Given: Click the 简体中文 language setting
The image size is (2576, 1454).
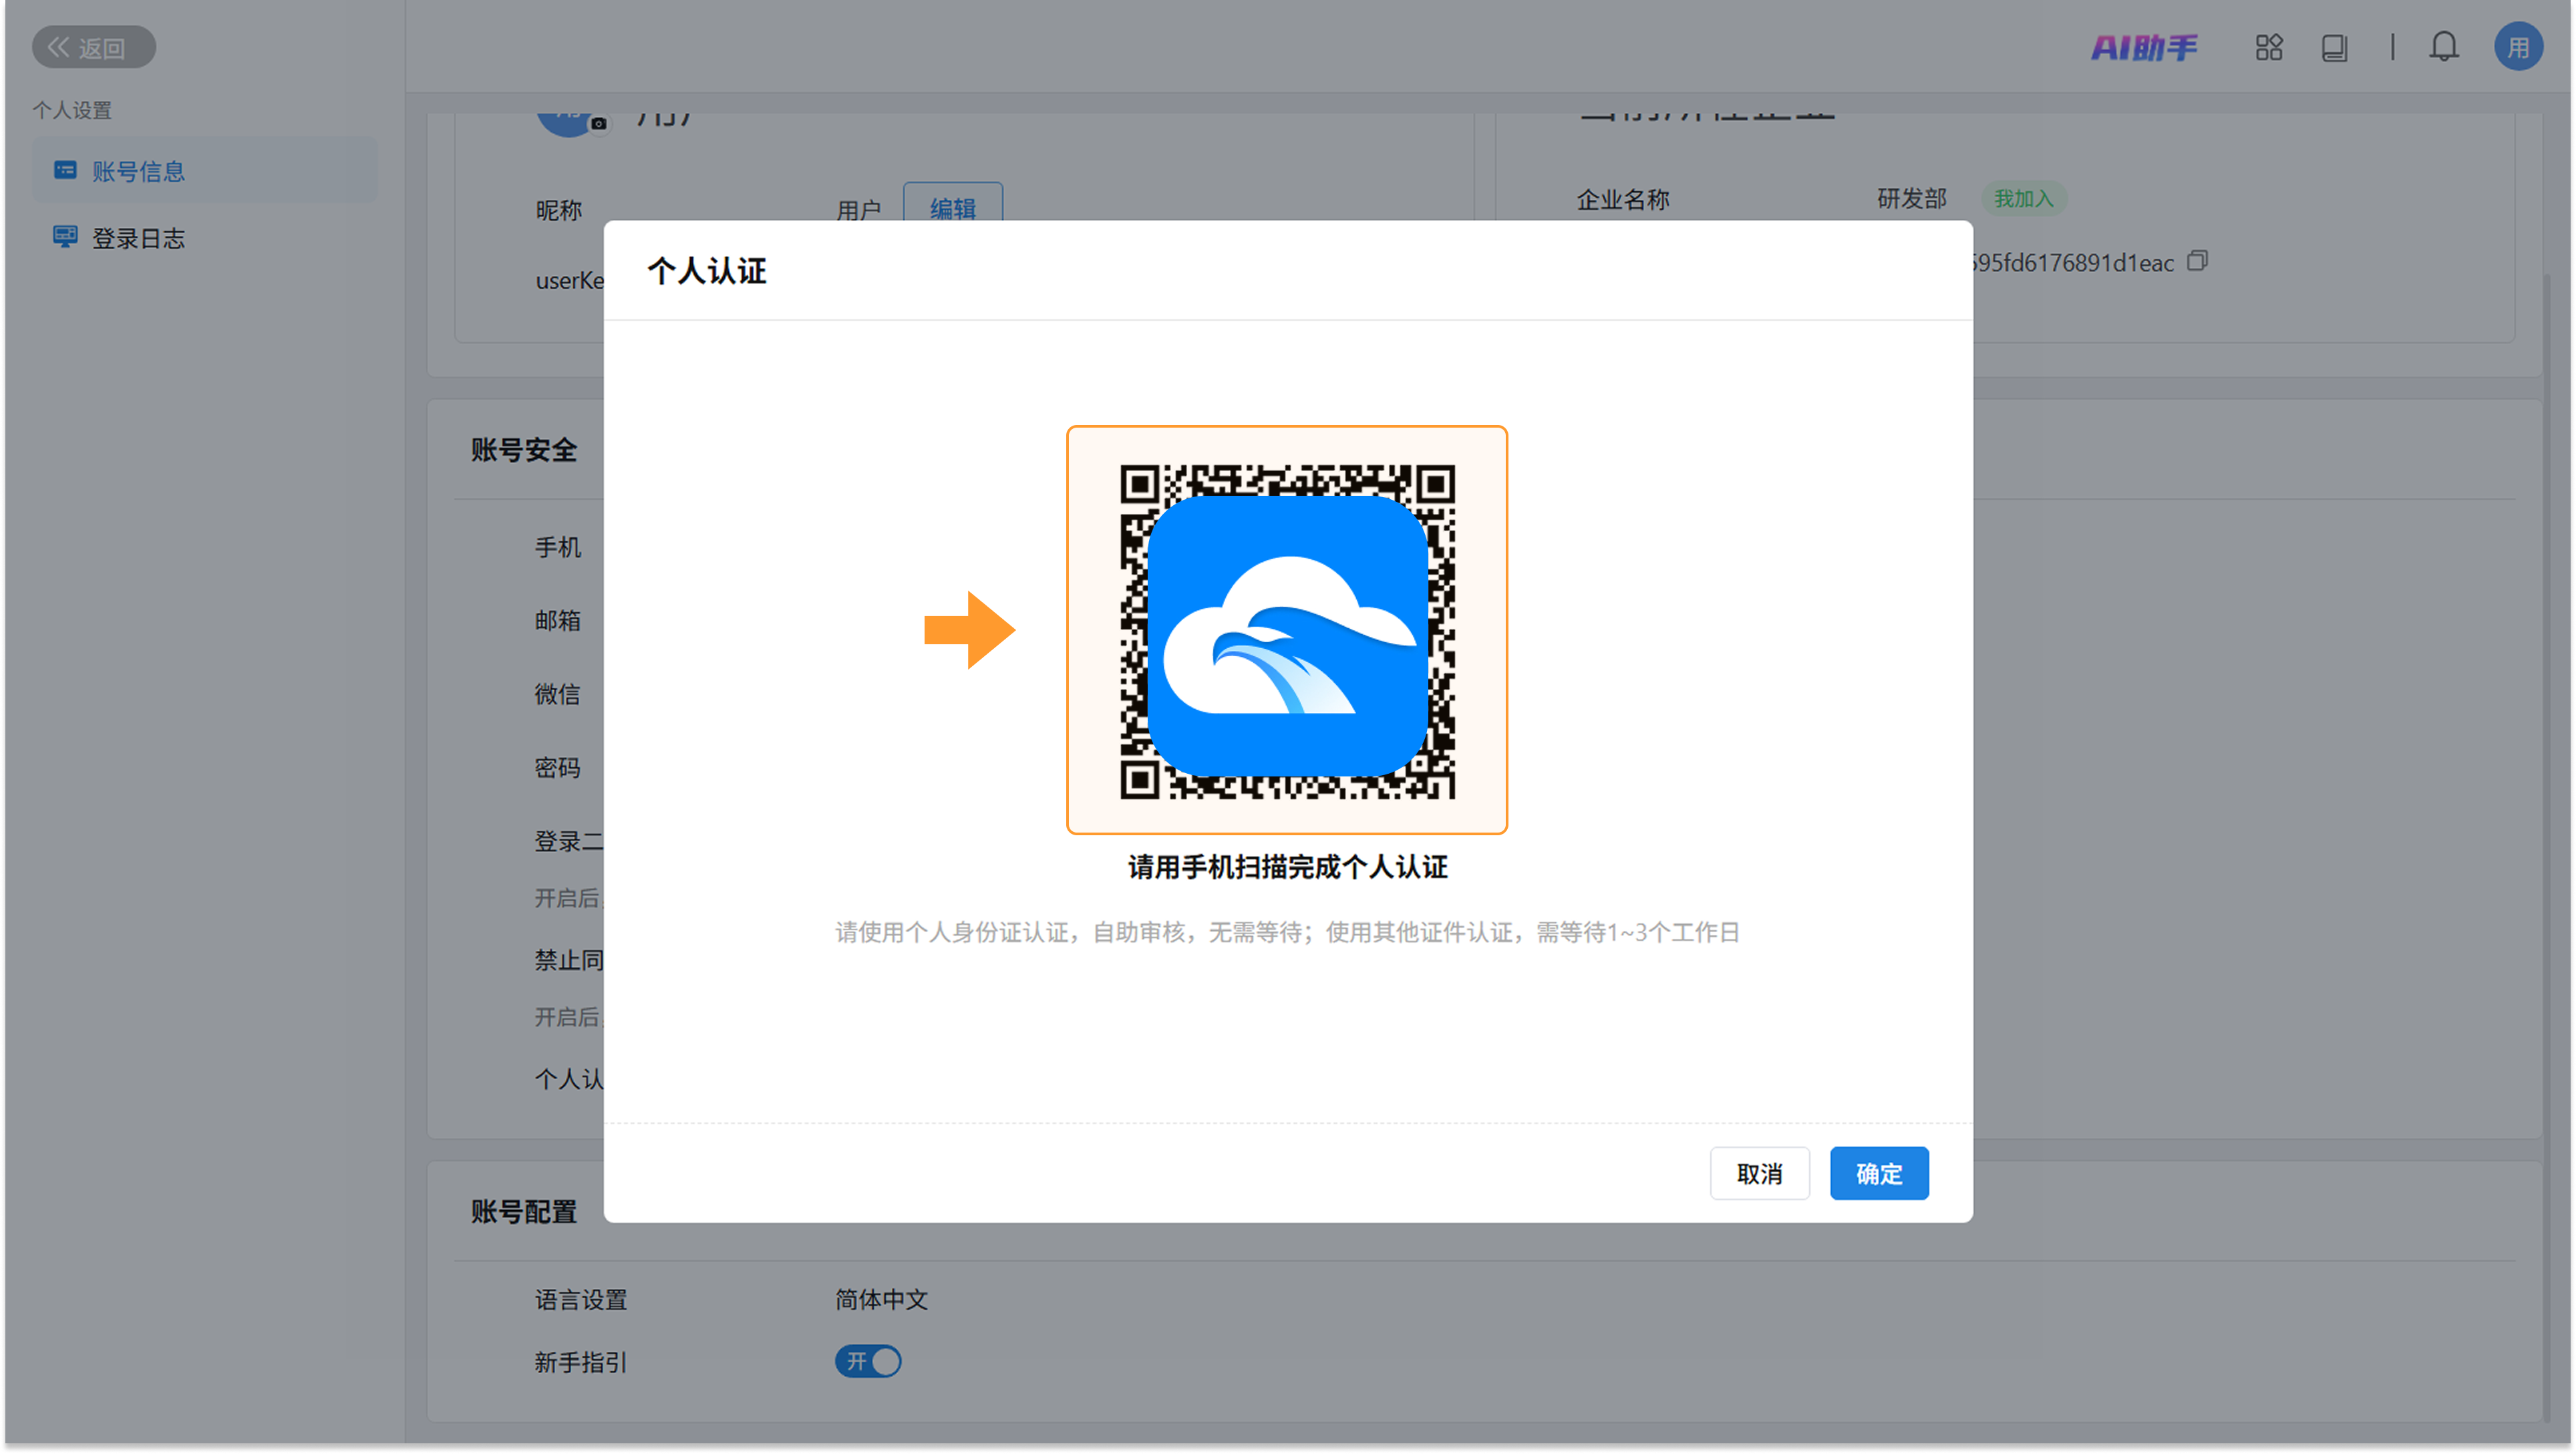Looking at the screenshot, I should point(881,1299).
